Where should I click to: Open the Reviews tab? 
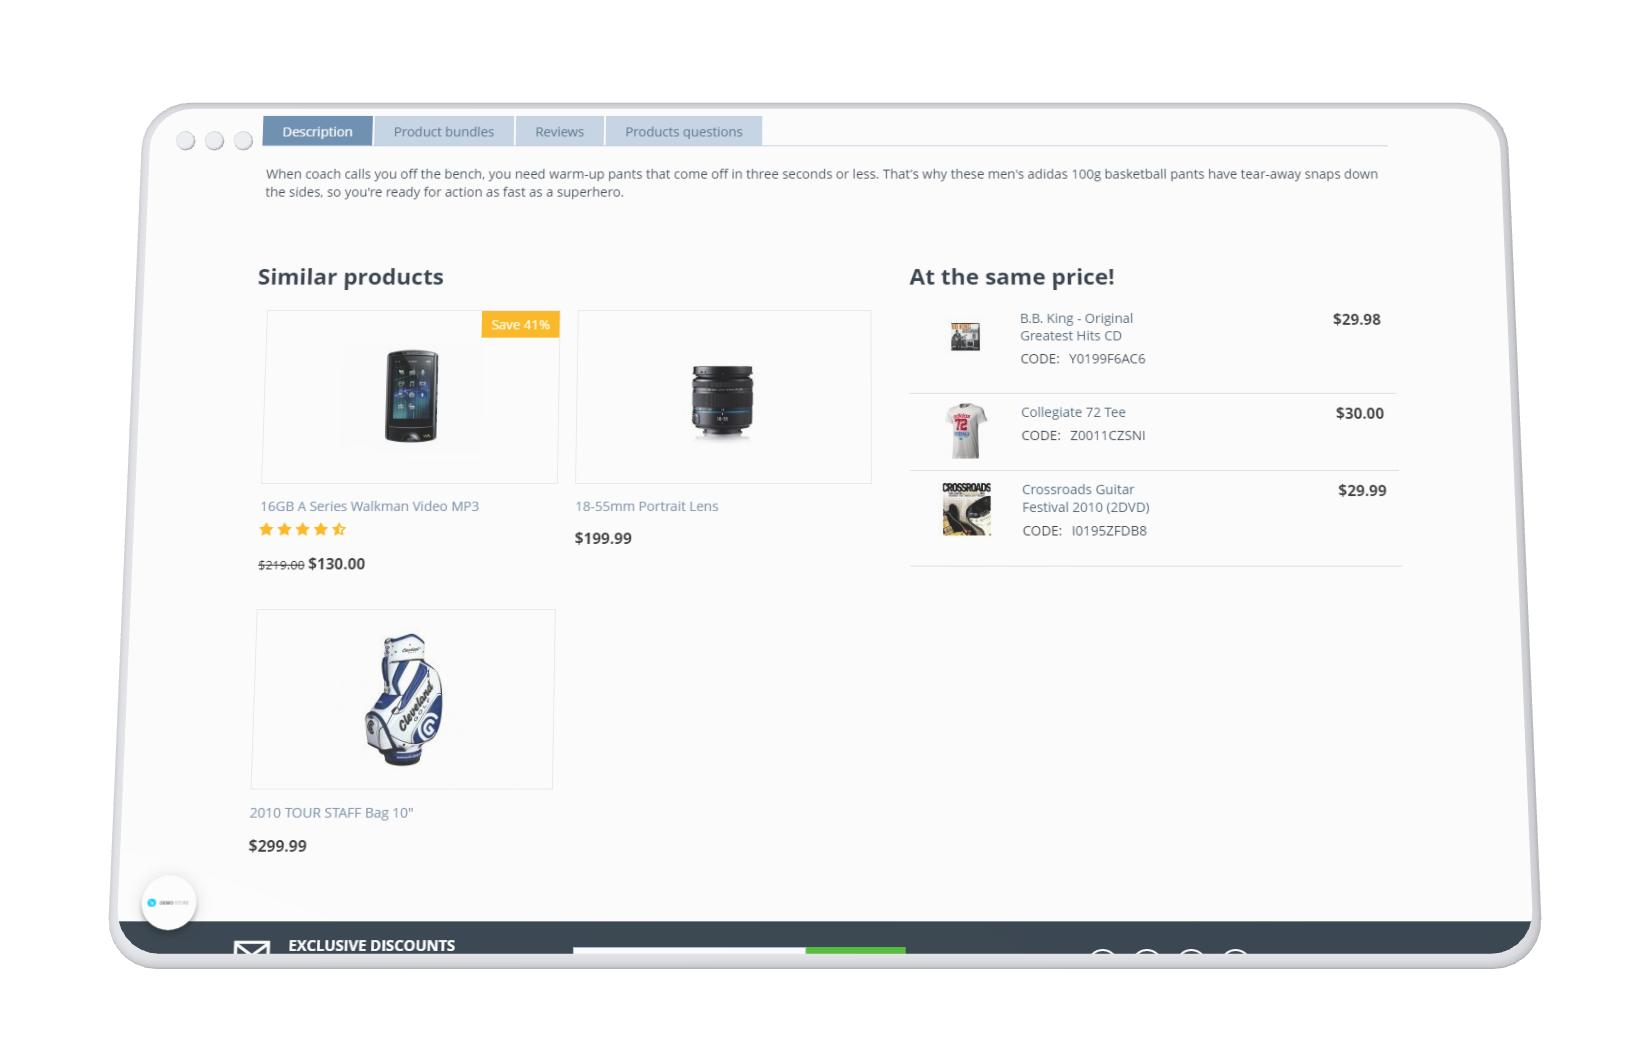click(x=559, y=131)
